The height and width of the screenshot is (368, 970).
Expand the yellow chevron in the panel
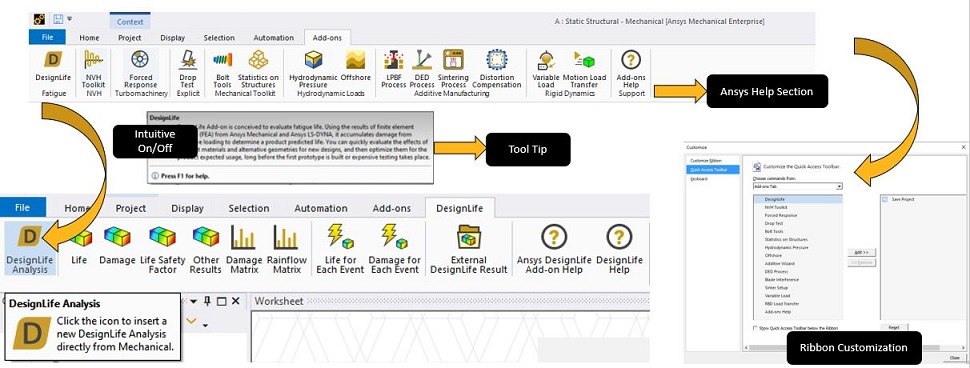point(192,321)
